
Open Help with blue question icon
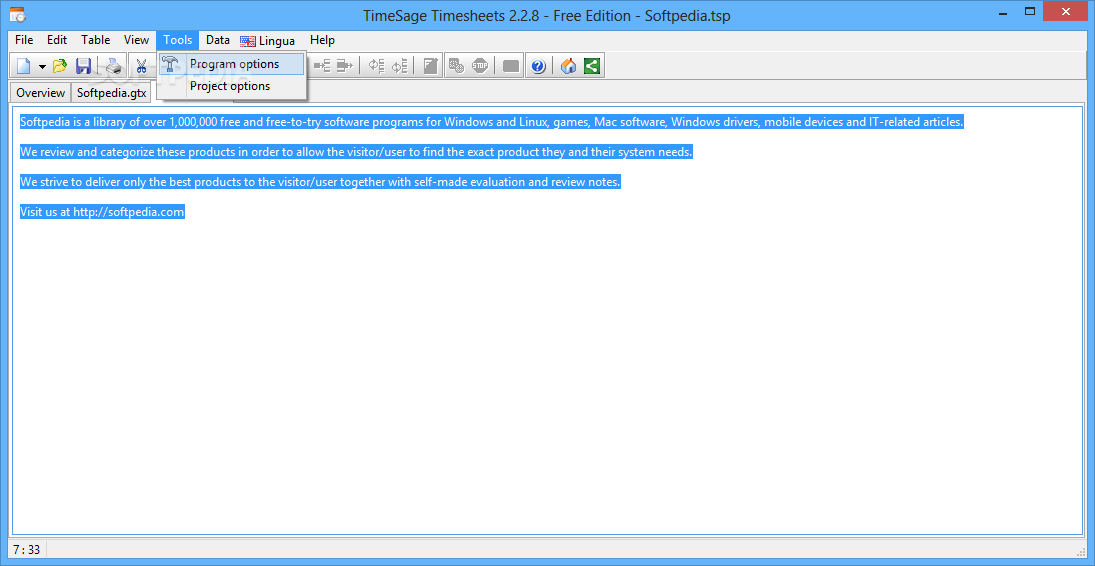point(538,66)
